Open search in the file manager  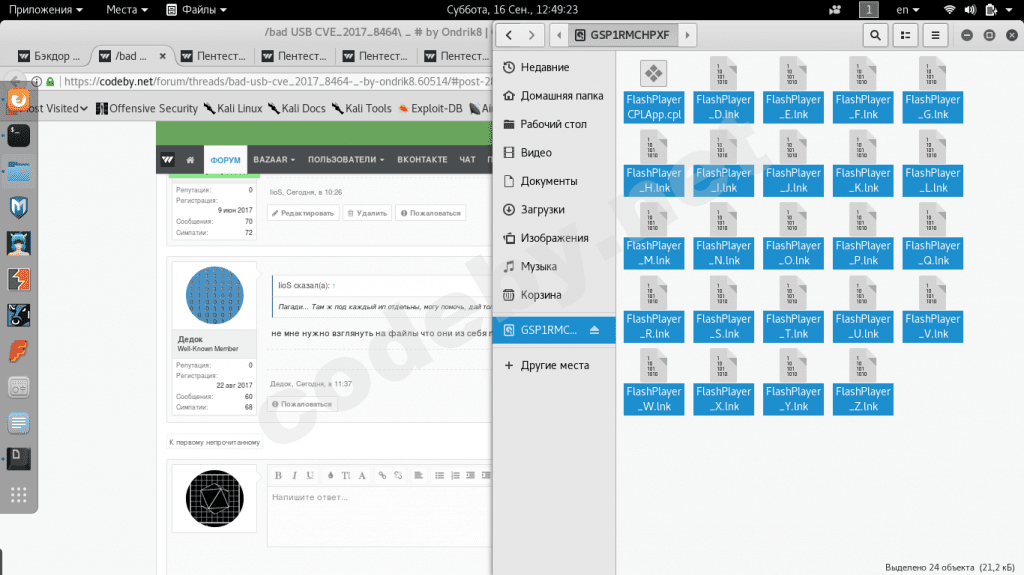875,35
